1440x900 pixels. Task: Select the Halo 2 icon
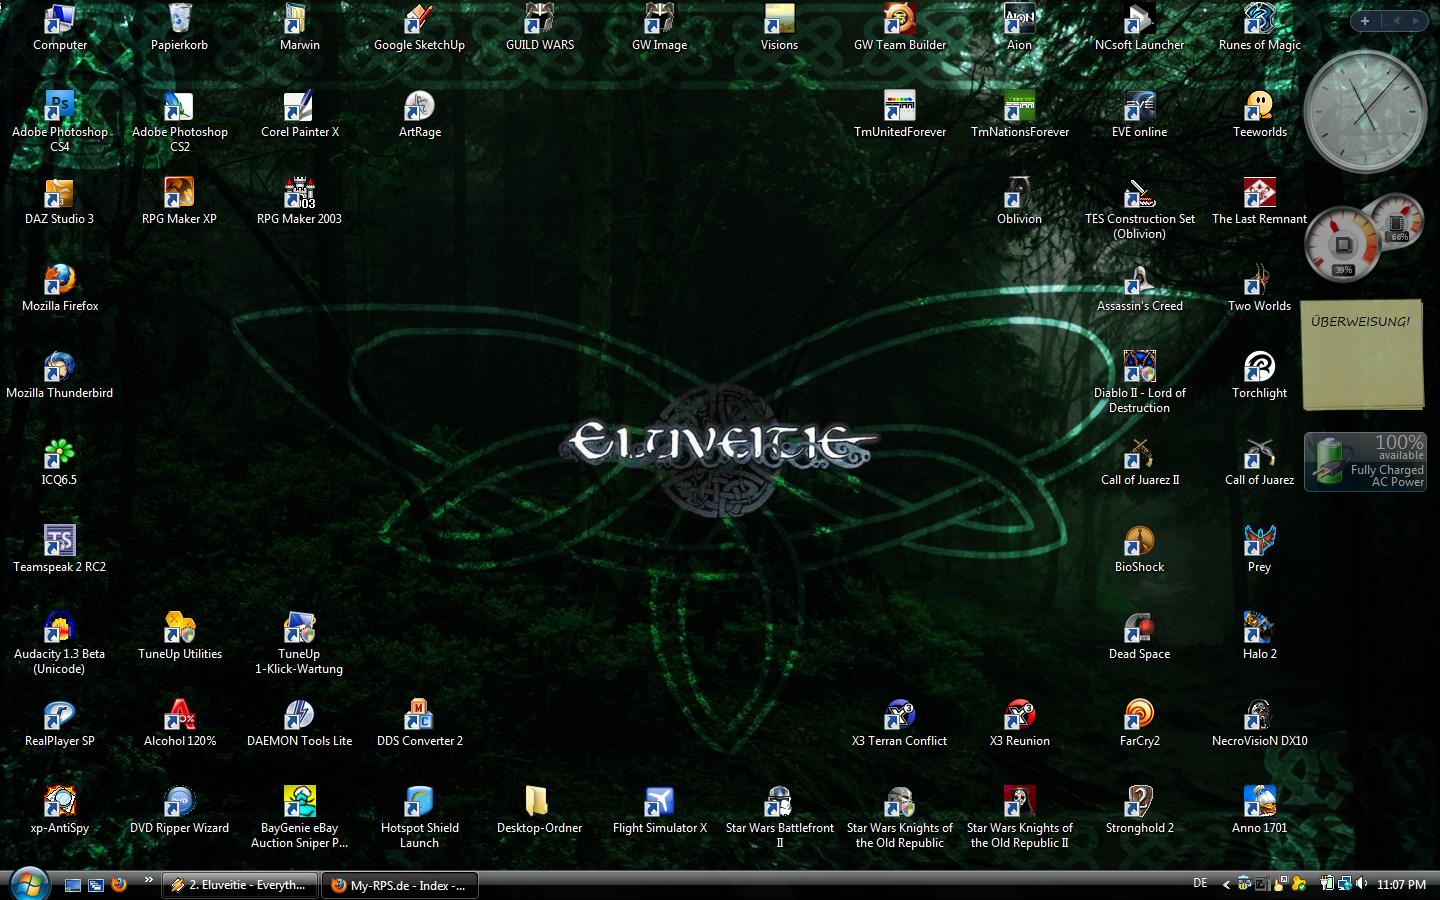[1260, 636]
